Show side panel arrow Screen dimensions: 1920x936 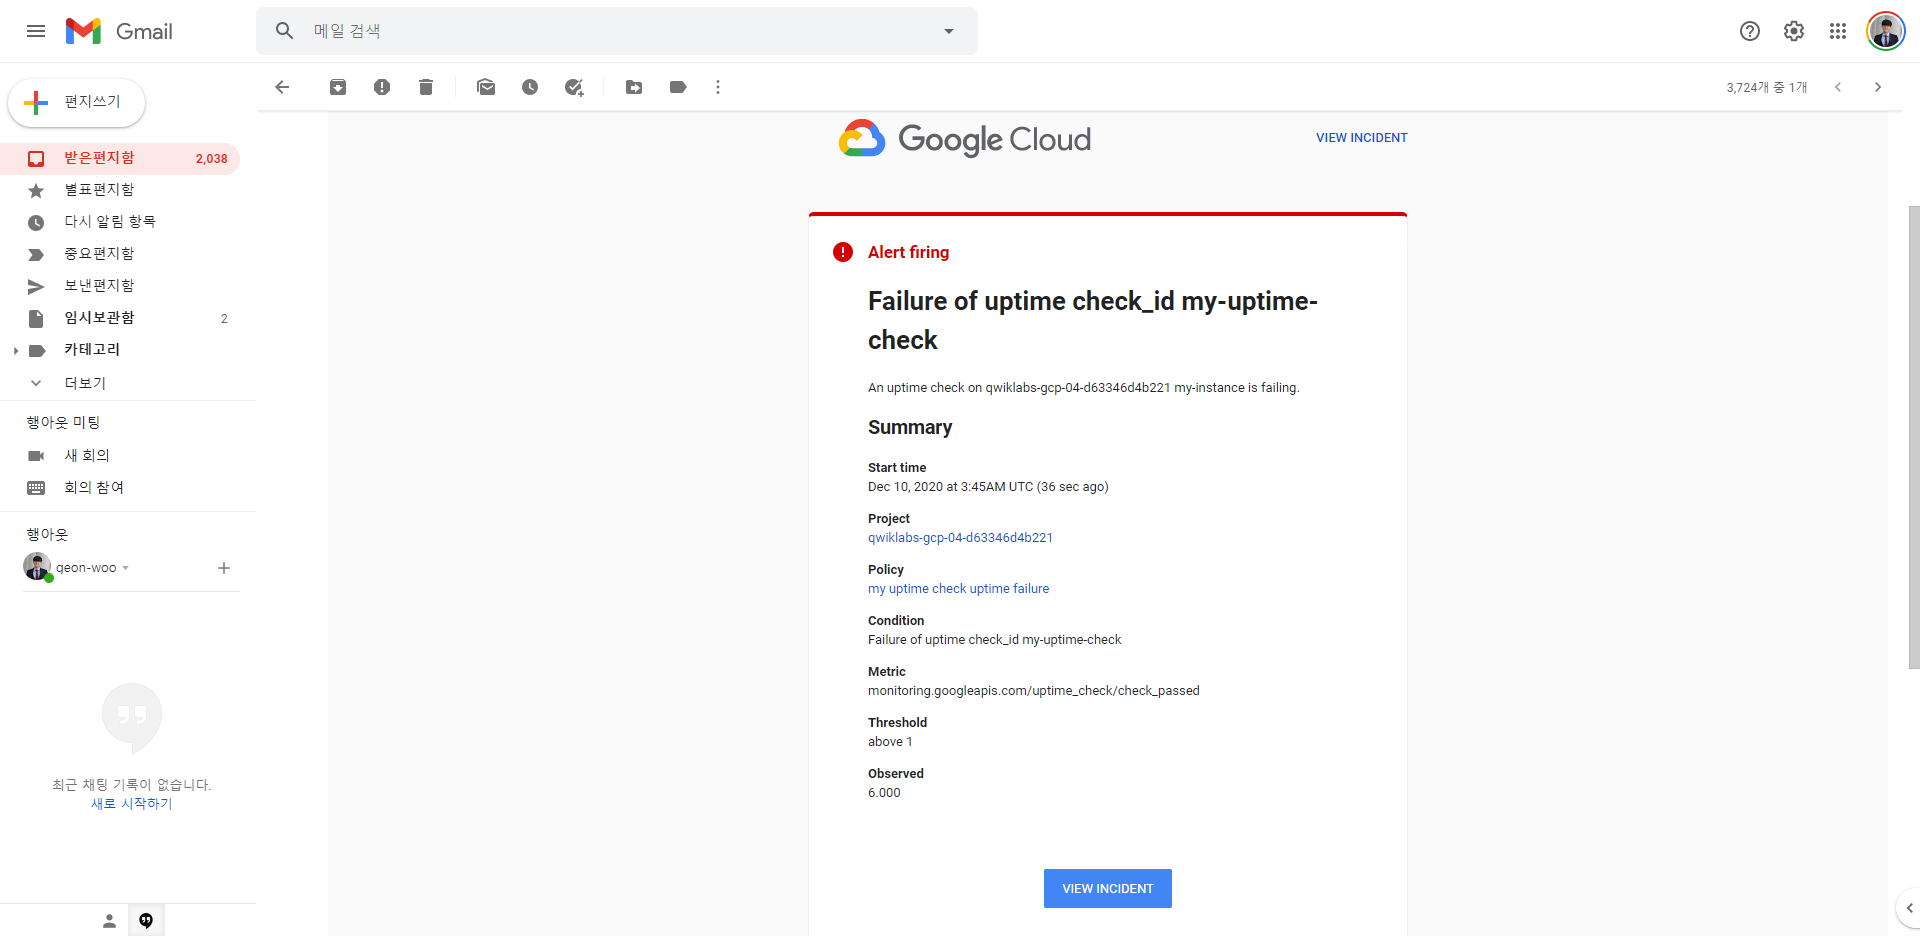(x=1908, y=908)
